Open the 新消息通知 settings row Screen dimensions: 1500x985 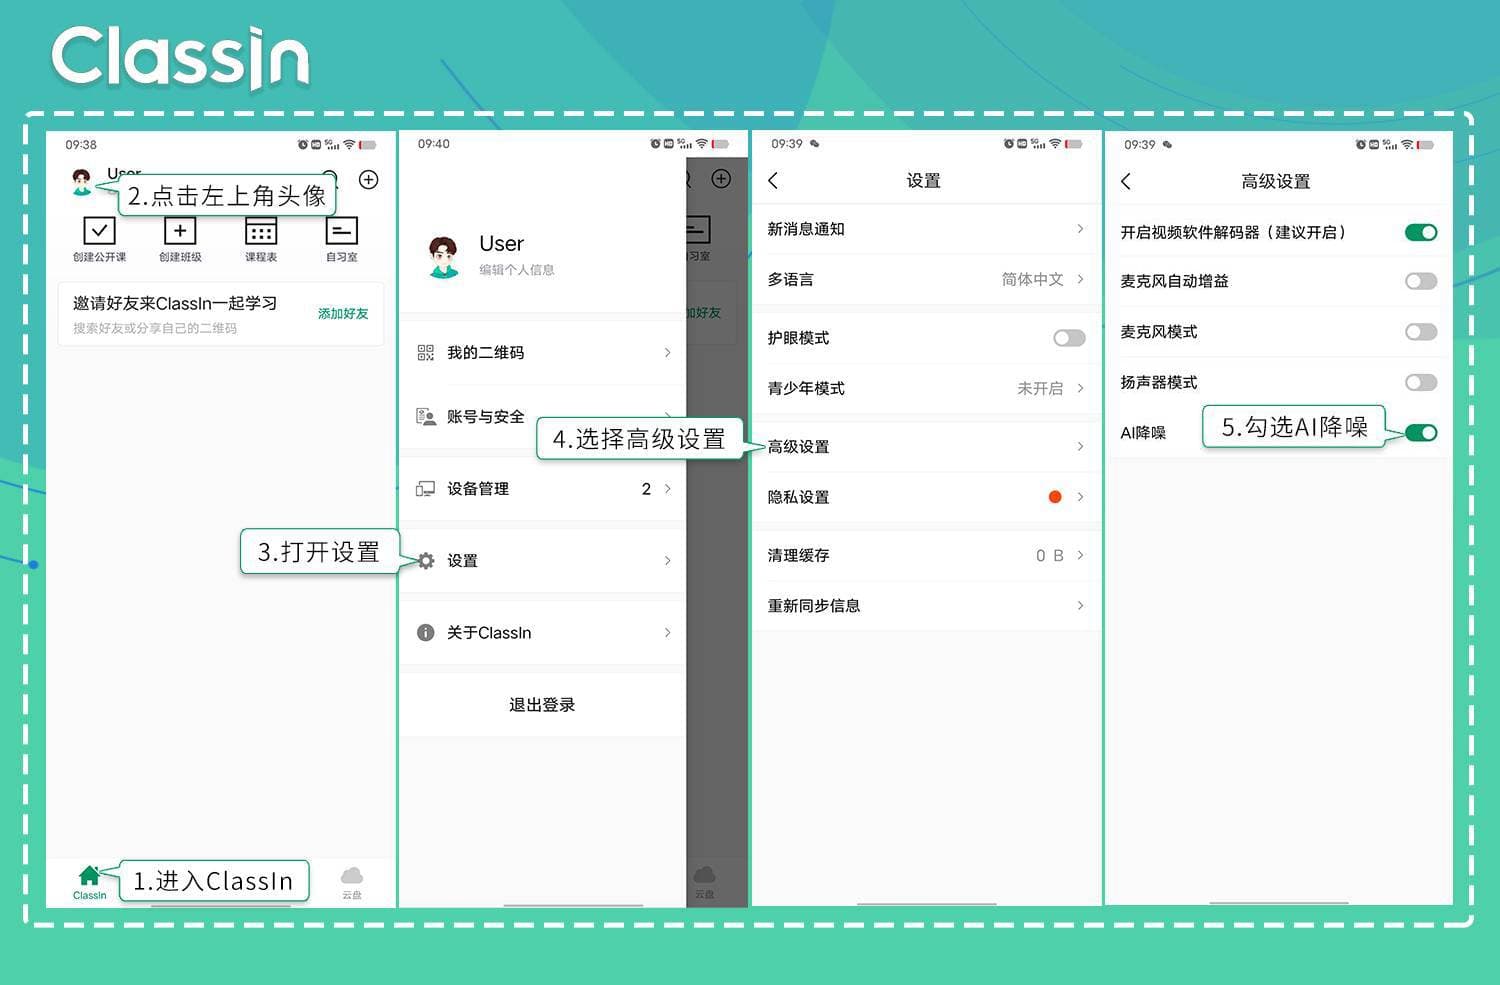click(x=925, y=229)
